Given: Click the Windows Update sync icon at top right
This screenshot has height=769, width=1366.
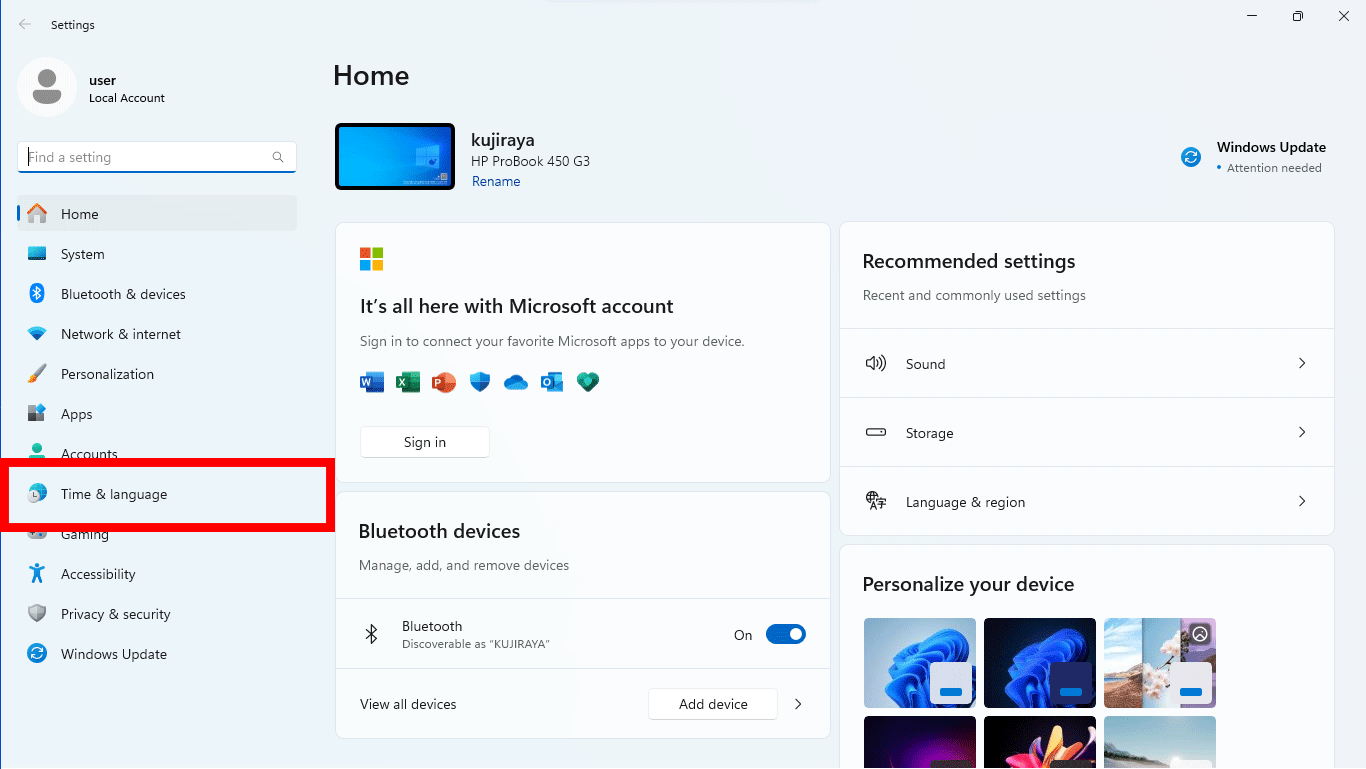Looking at the screenshot, I should click(1190, 157).
